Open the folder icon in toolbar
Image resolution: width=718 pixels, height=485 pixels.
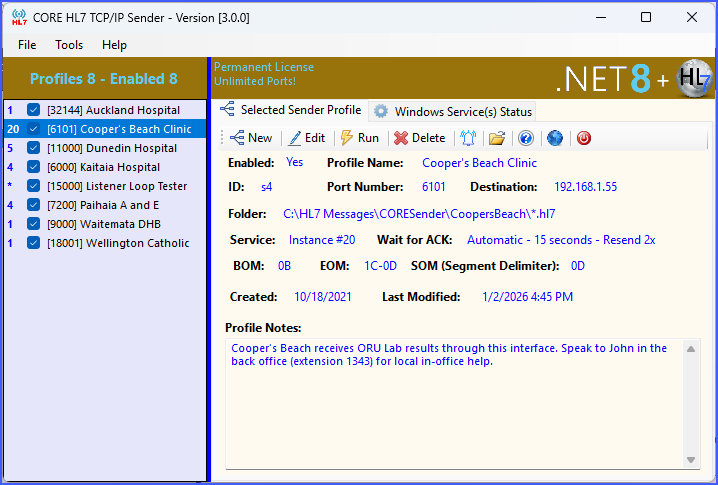pyautogui.click(x=496, y=138)
